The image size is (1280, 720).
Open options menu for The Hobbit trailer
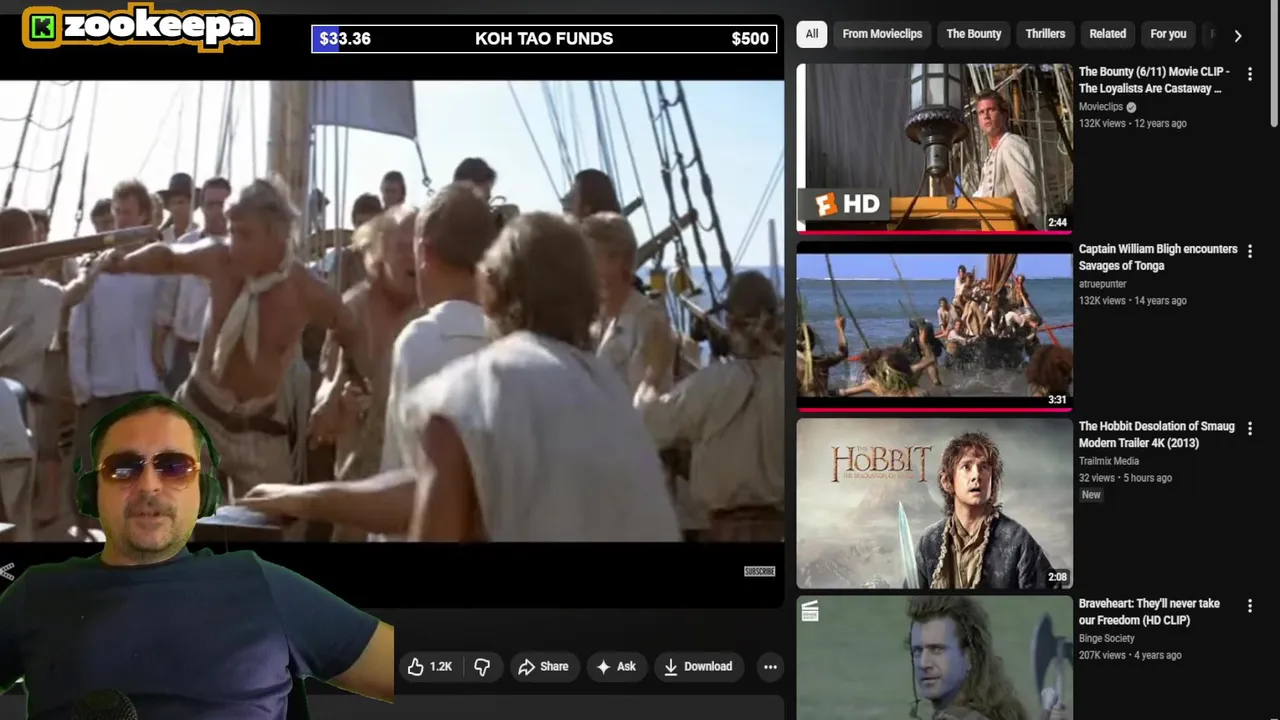click(x=1250, y=428)
